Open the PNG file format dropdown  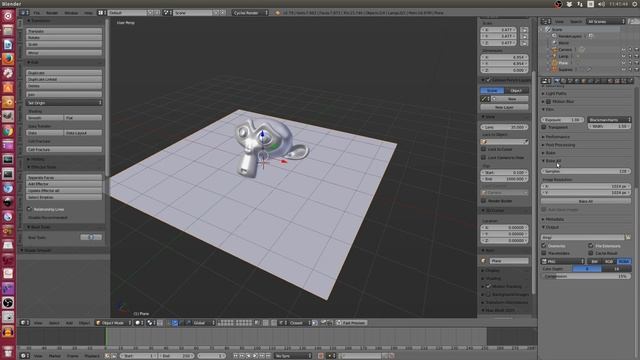(563, 261)
